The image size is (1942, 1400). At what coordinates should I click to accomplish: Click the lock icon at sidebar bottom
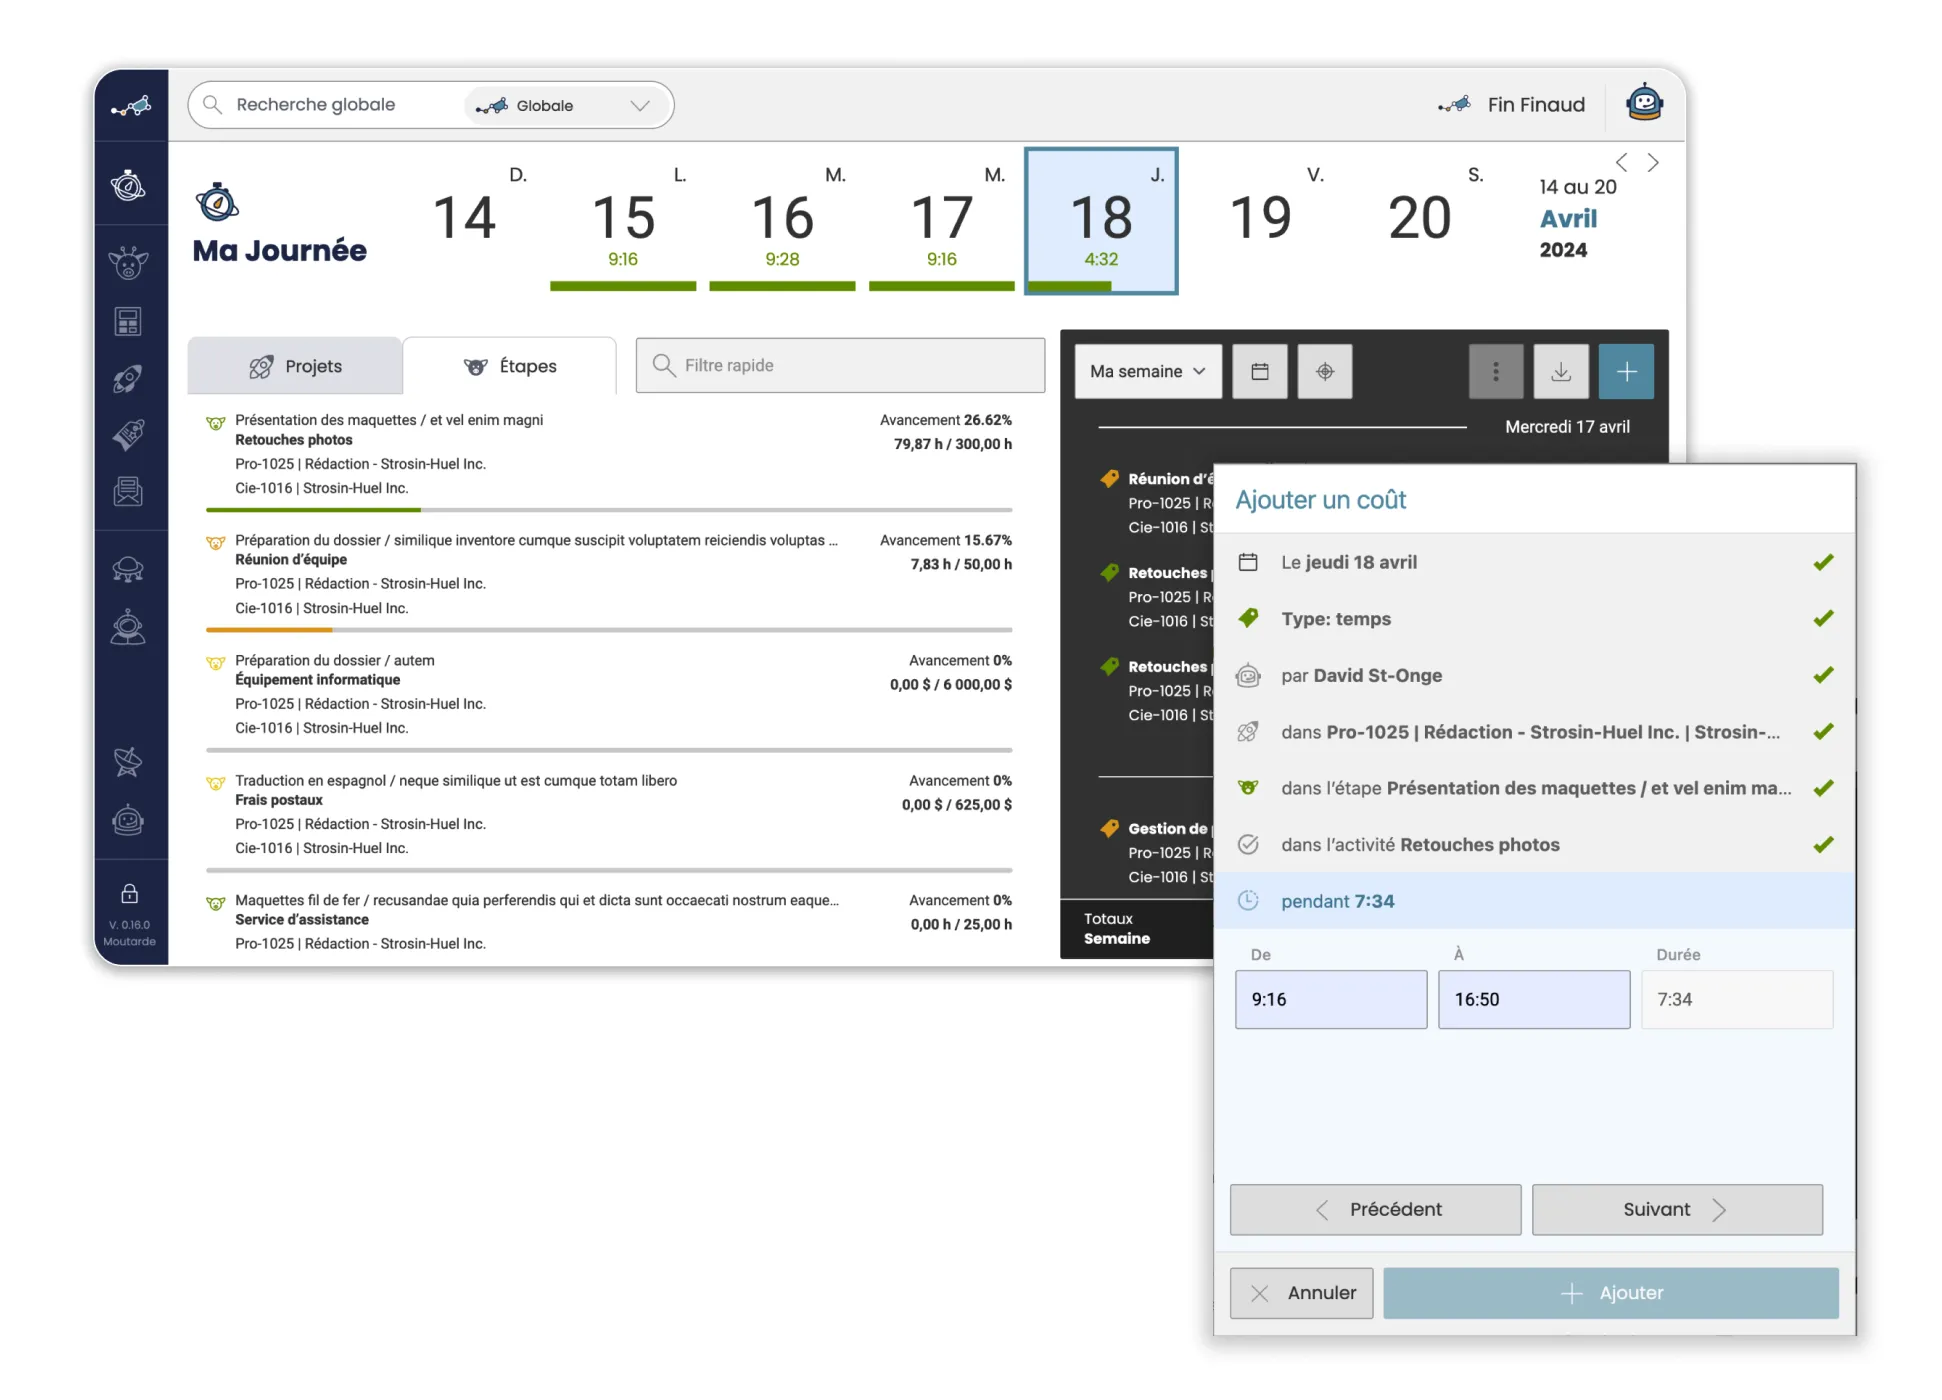coord(130,893)
